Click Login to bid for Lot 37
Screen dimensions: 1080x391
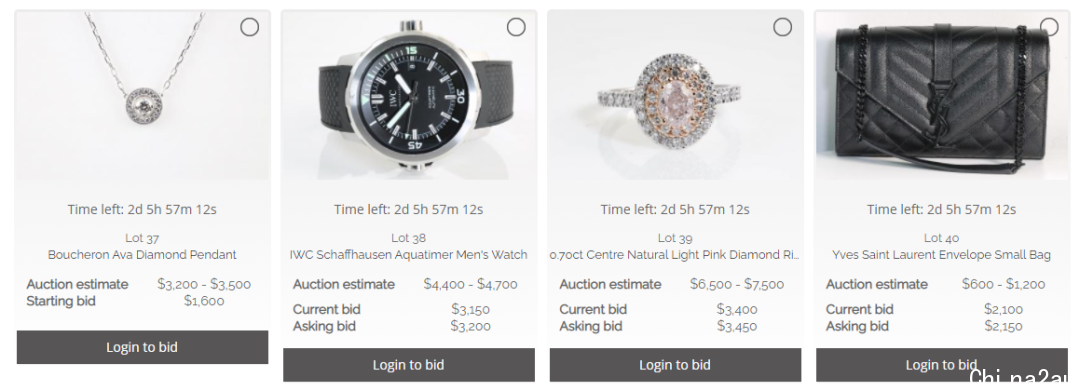[143, 347]
